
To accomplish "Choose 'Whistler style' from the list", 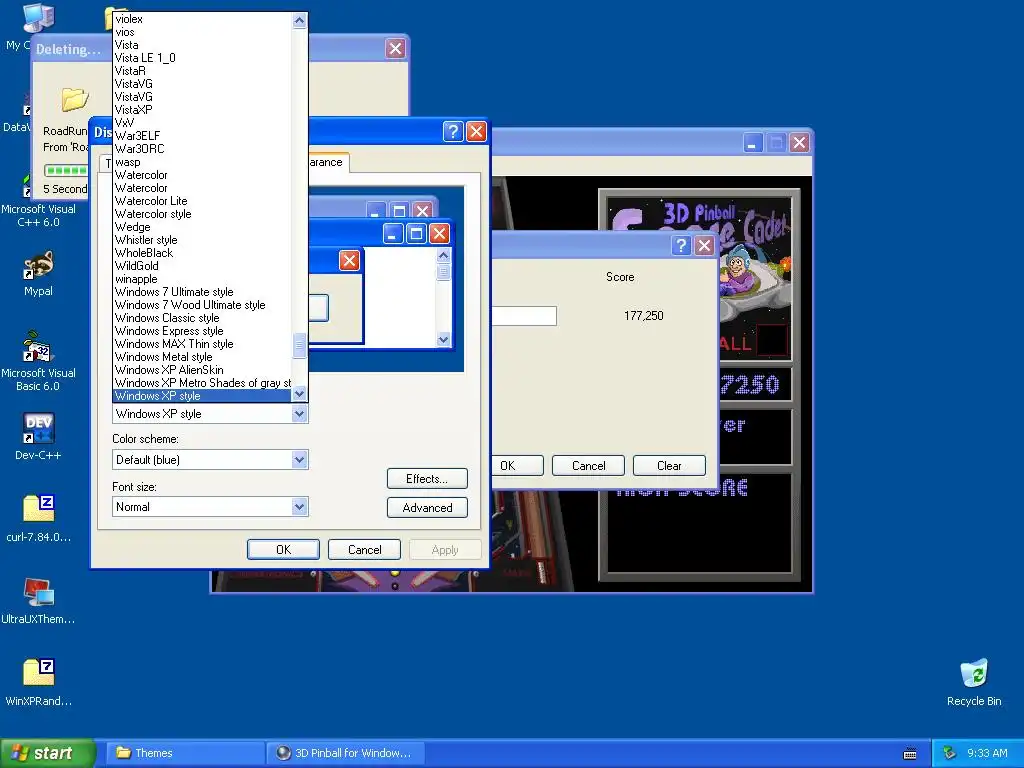I will [202, 240].
